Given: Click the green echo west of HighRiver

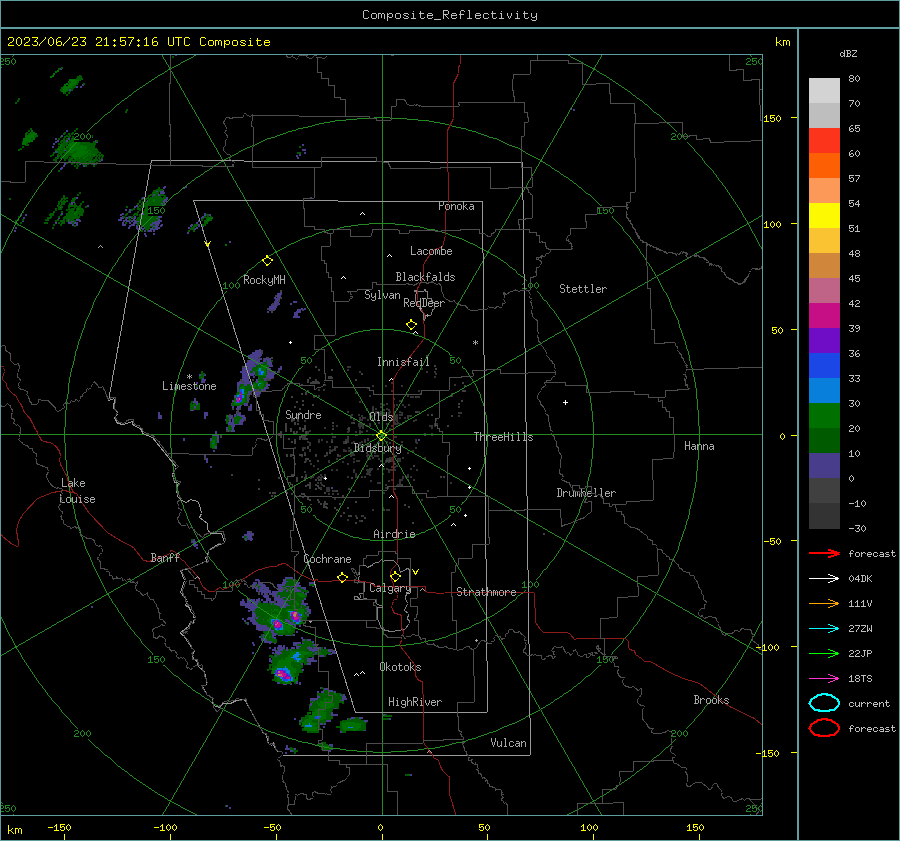Looking at the screenshot, I should click(323, 710).
